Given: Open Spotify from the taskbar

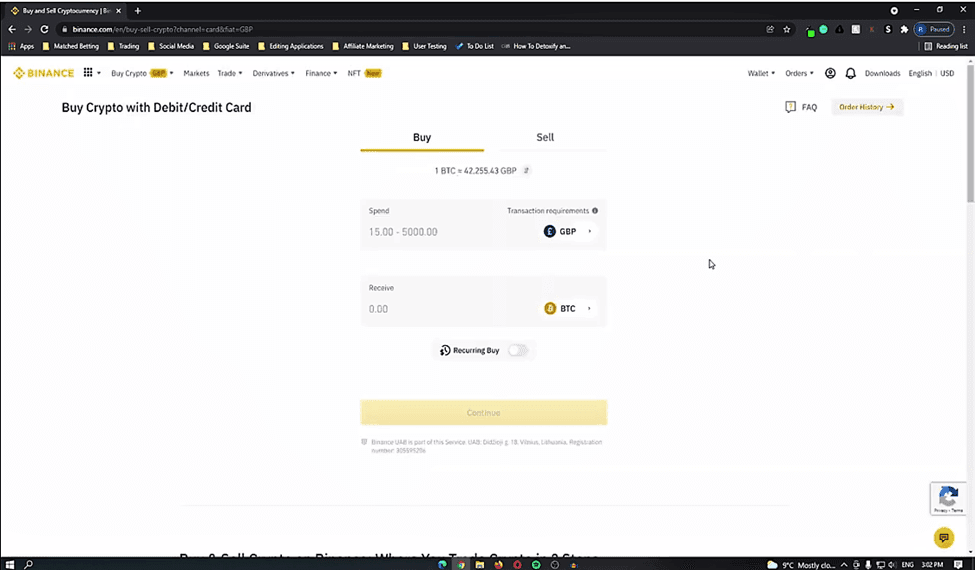Looking at the screenshot, I should [x=536, y=564].
